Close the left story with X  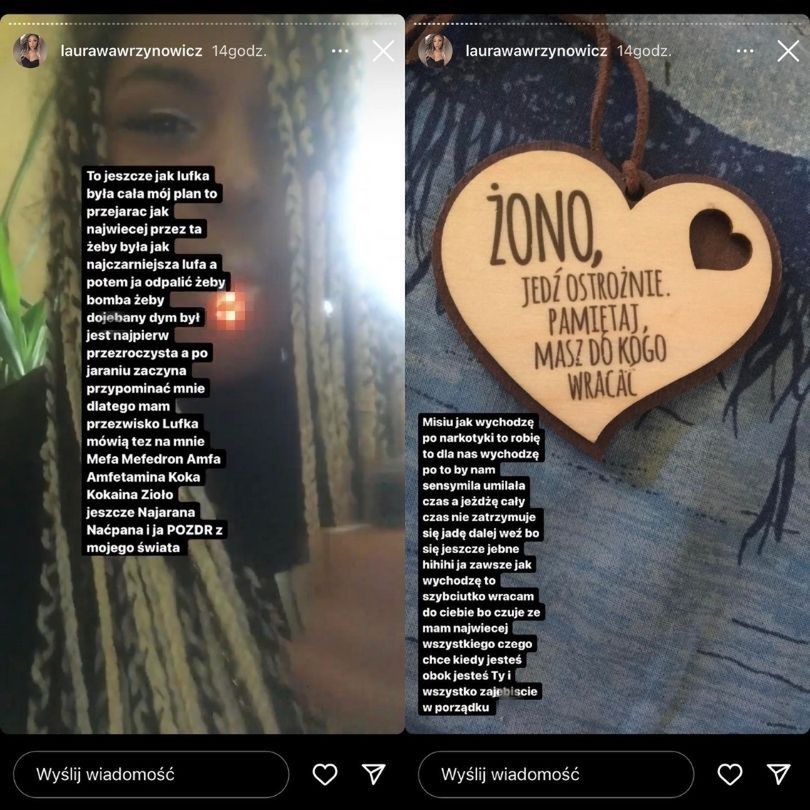click(383, 51)
